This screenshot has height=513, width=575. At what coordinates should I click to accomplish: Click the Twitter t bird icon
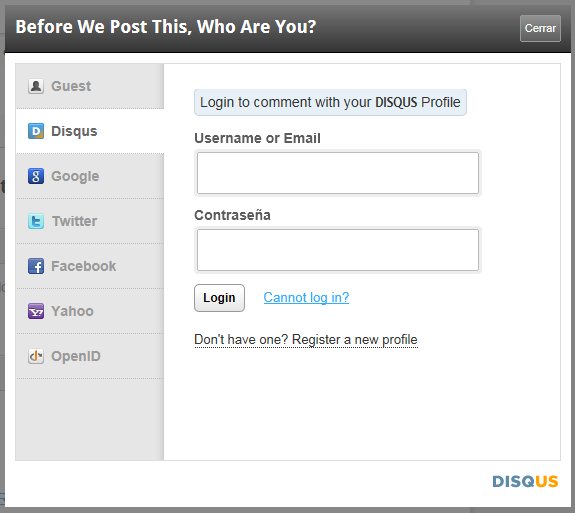[x=36, y=221]
